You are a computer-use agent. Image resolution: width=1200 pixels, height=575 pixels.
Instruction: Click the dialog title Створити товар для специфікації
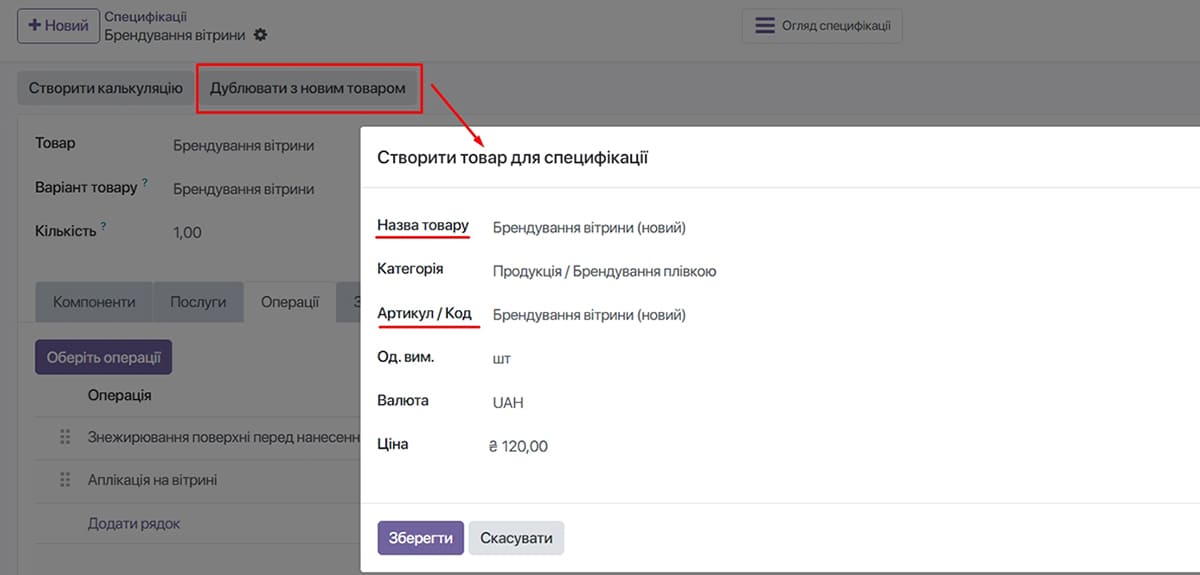[x=513, y=157]
